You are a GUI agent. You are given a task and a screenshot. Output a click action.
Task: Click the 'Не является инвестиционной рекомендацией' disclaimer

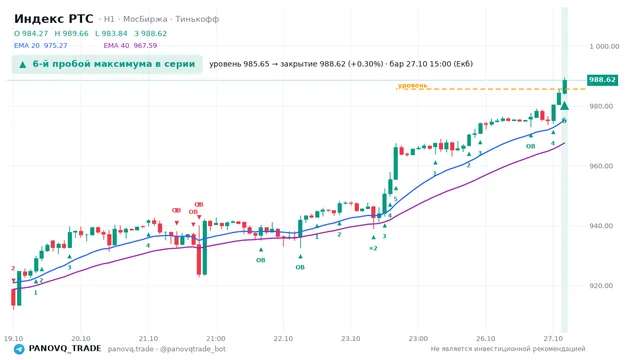[508, 349]
